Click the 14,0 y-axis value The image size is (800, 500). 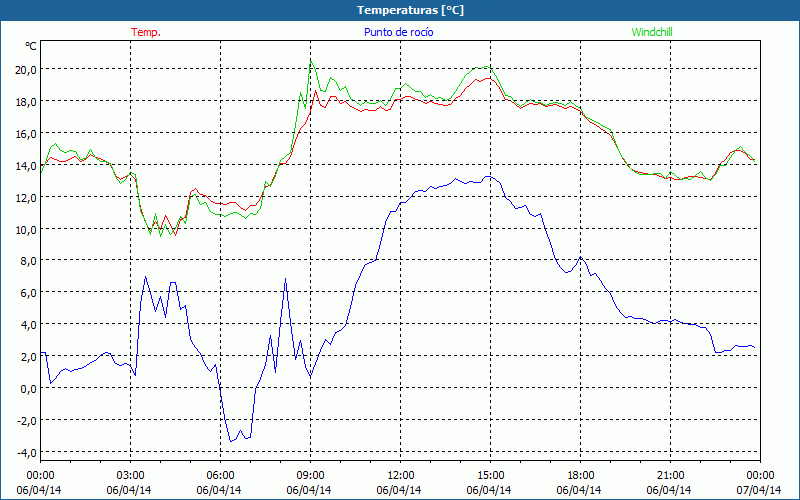click(25, 165)
